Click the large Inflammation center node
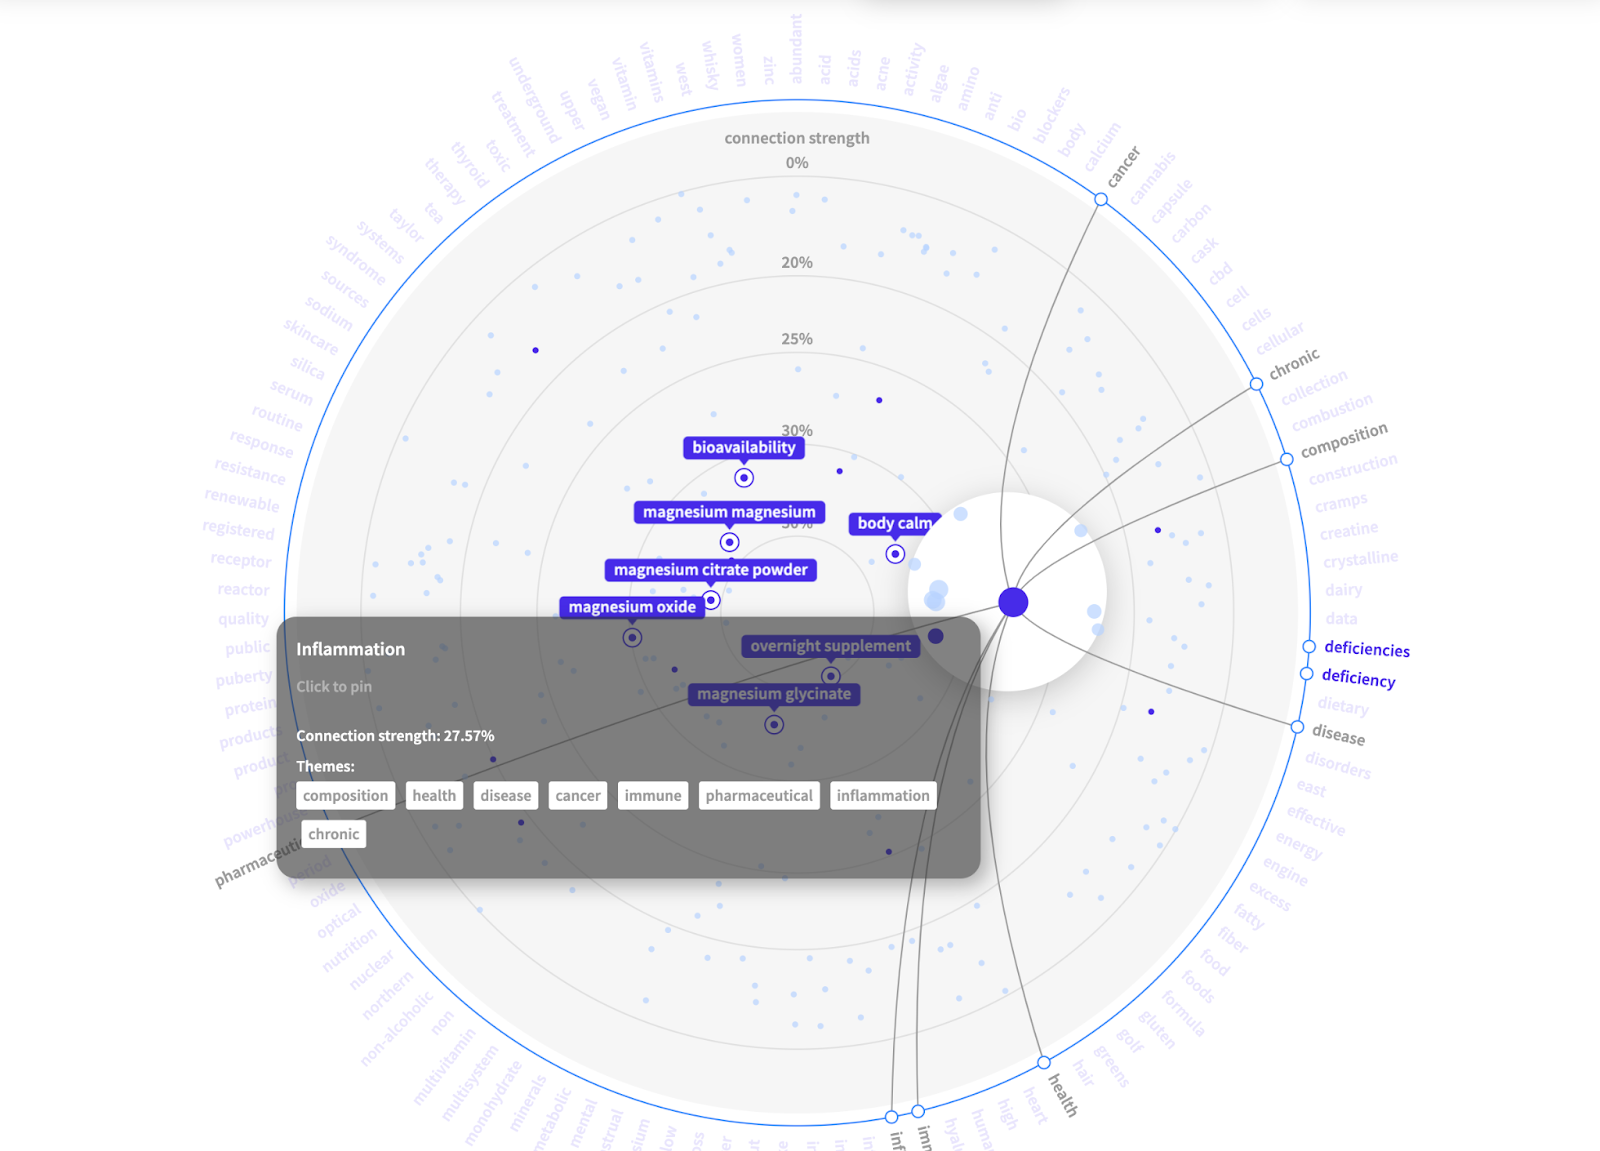This screenshot has width=1600, height=1151. pos(1013,602)
